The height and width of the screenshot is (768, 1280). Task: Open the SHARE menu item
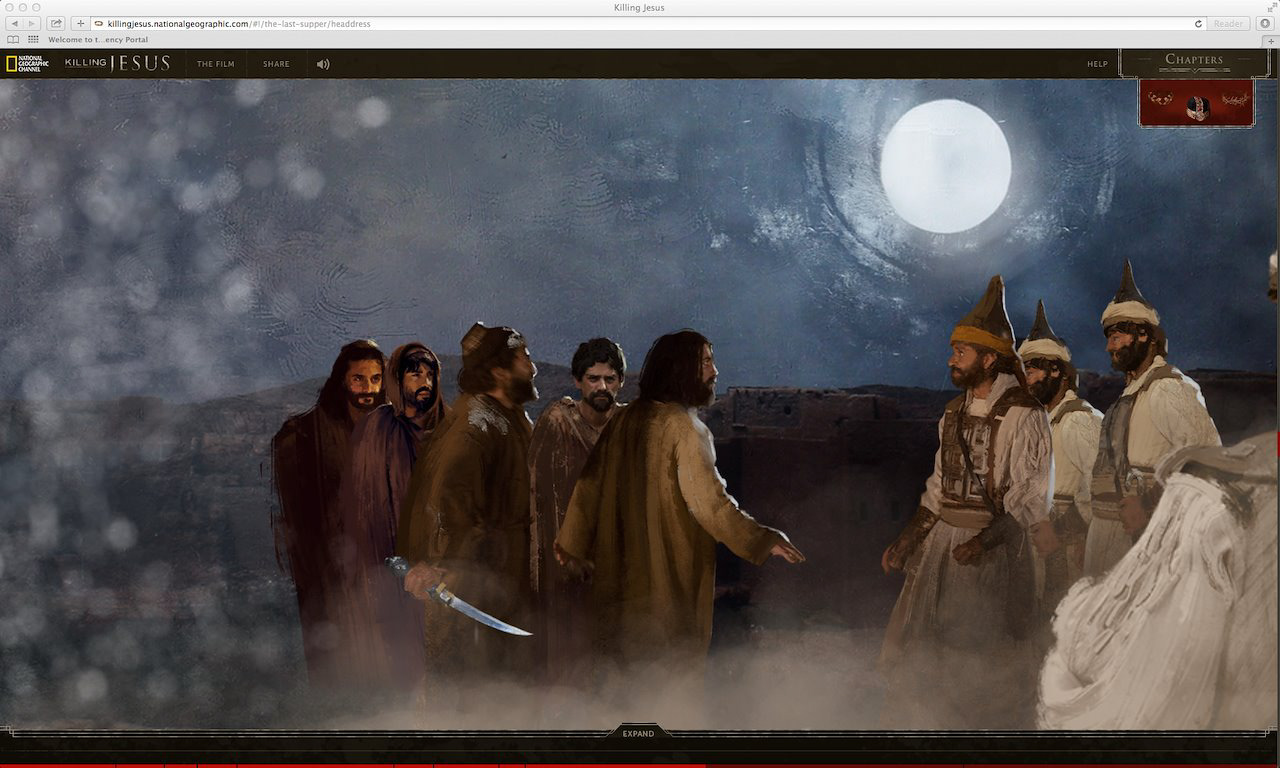[x=276, y=64]
